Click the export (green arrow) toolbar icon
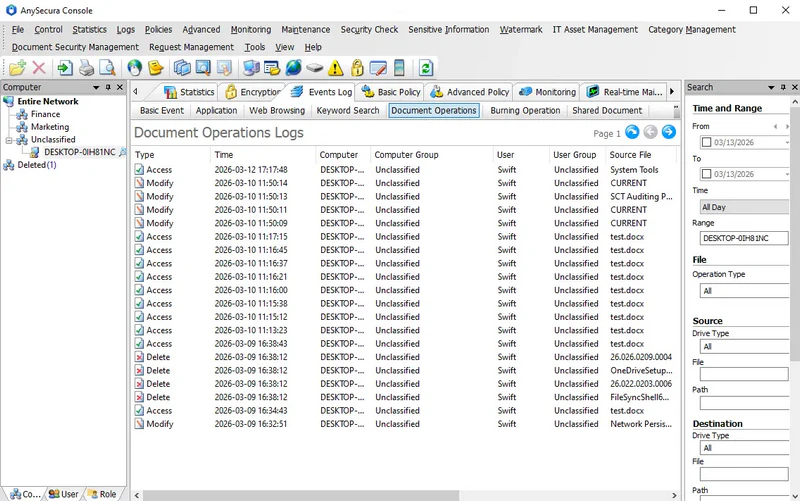 65,68
